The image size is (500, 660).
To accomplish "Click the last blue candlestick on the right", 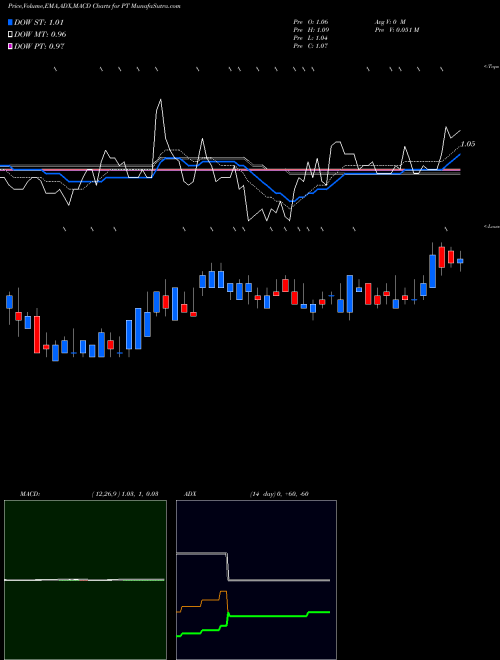I will point(460,261).
